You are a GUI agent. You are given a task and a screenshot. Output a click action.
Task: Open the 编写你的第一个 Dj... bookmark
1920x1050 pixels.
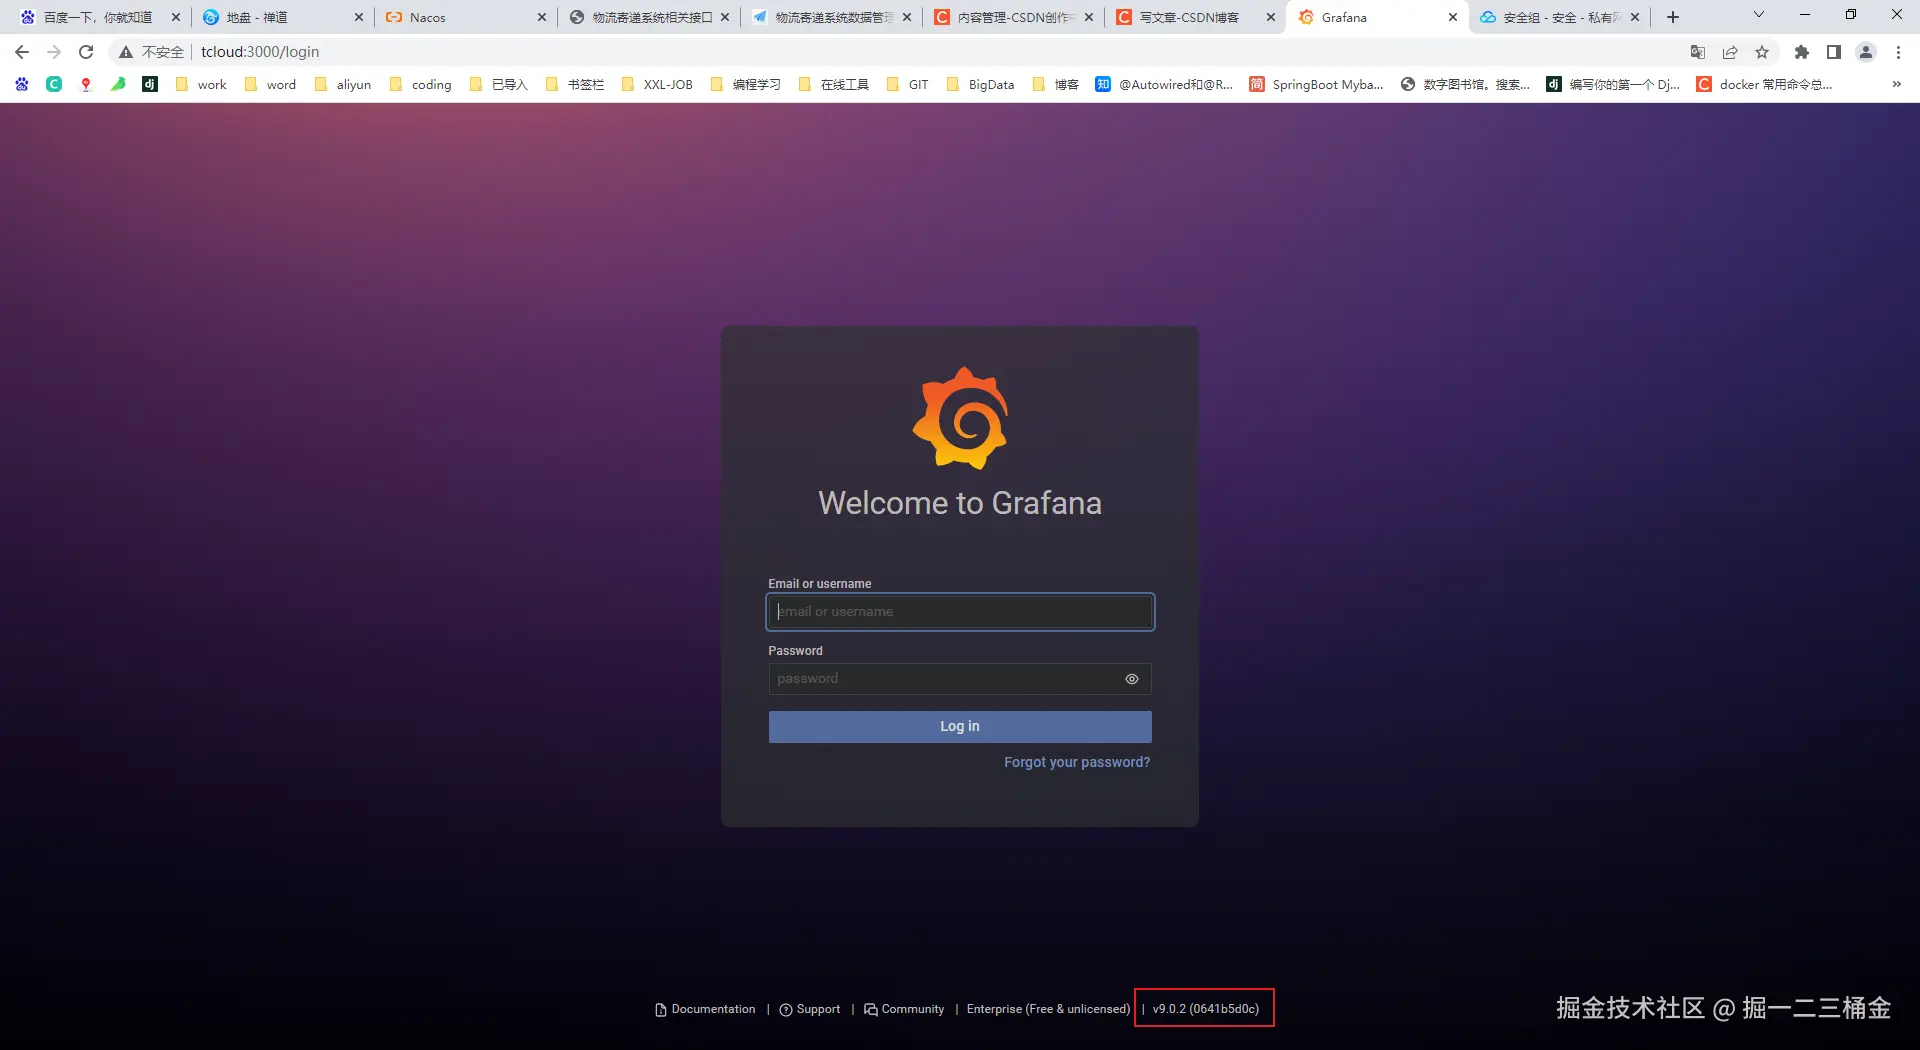point(1613,85)
